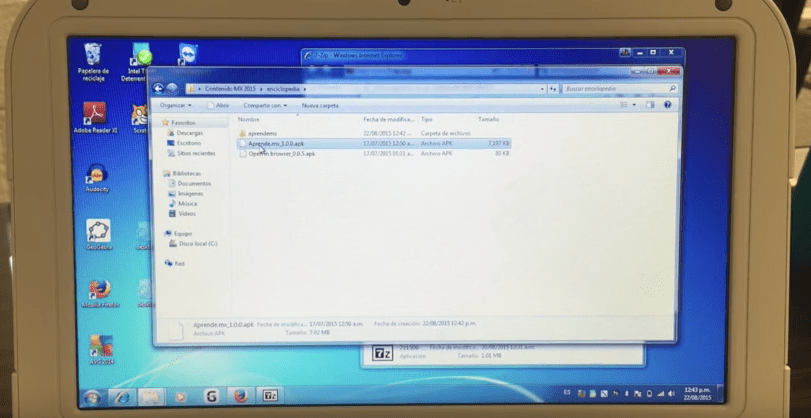Click the Internet Explorer window title bar behind
811x418 pixels.
(x=460, y=55)
